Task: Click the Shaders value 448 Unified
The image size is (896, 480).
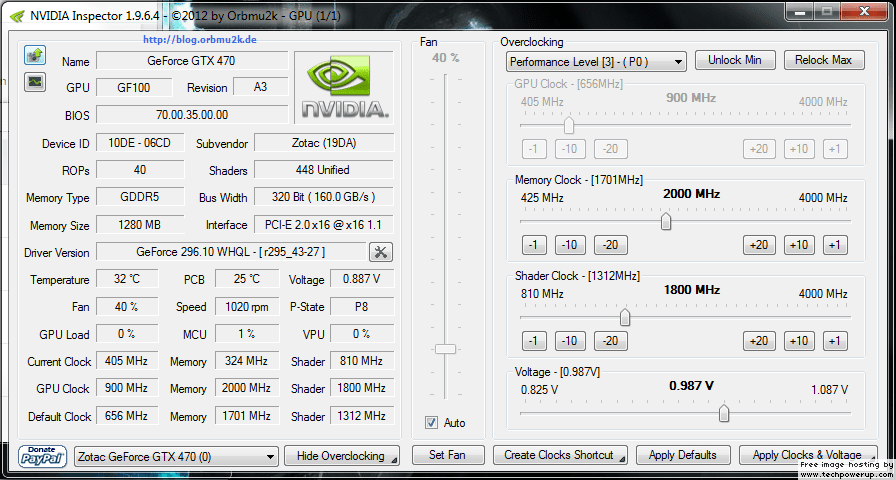Action: tap(324, 170)
